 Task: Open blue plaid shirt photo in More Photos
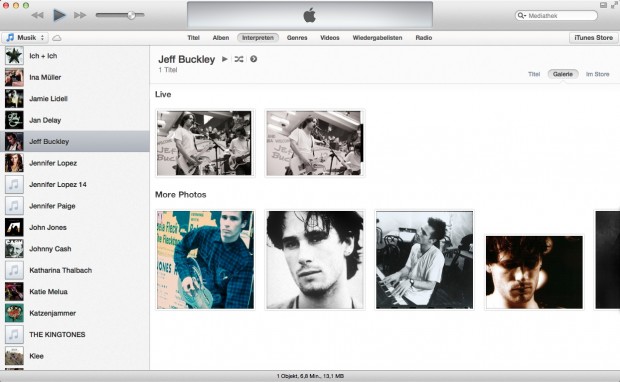click(205, 260)
